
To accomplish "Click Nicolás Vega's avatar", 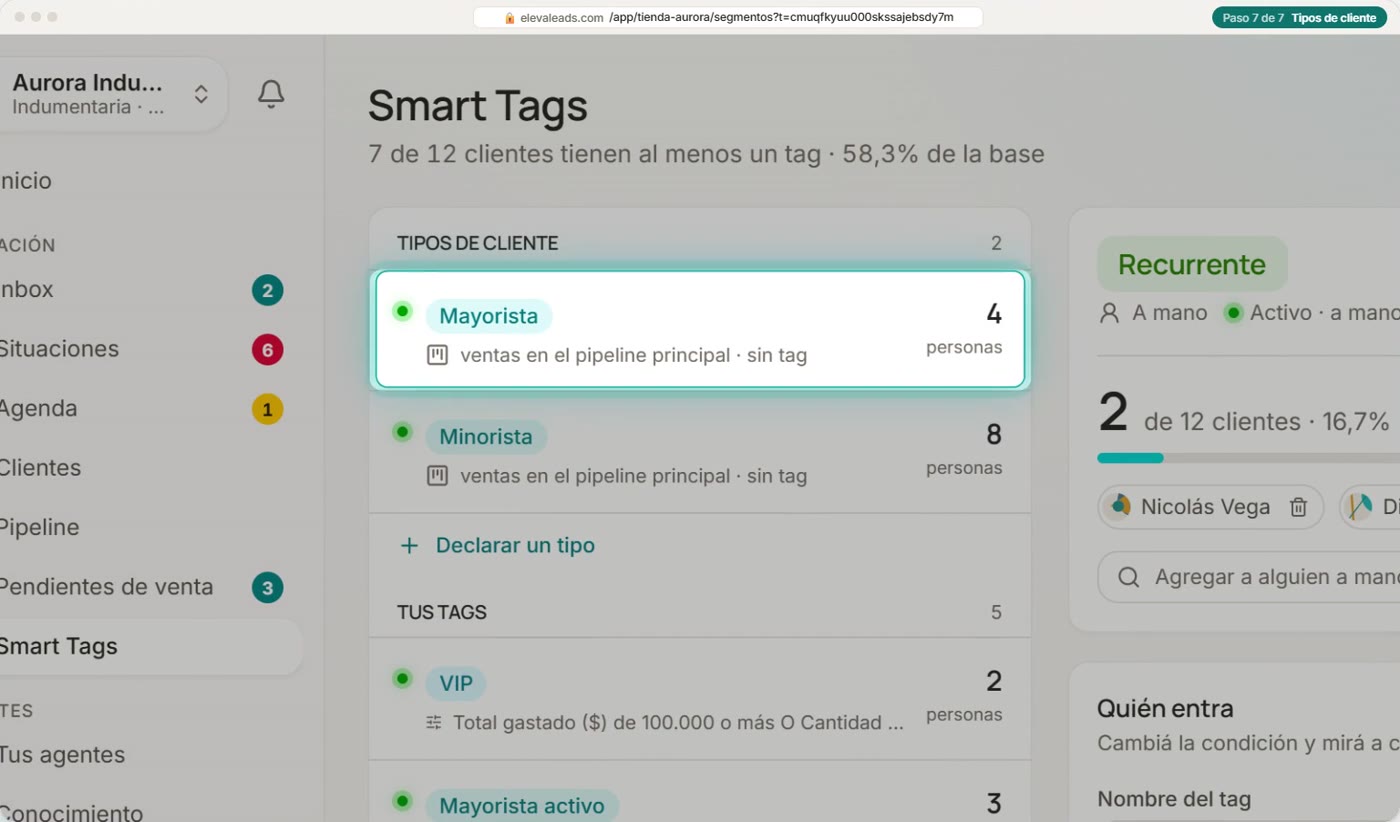I will [x=1119, y=507].
